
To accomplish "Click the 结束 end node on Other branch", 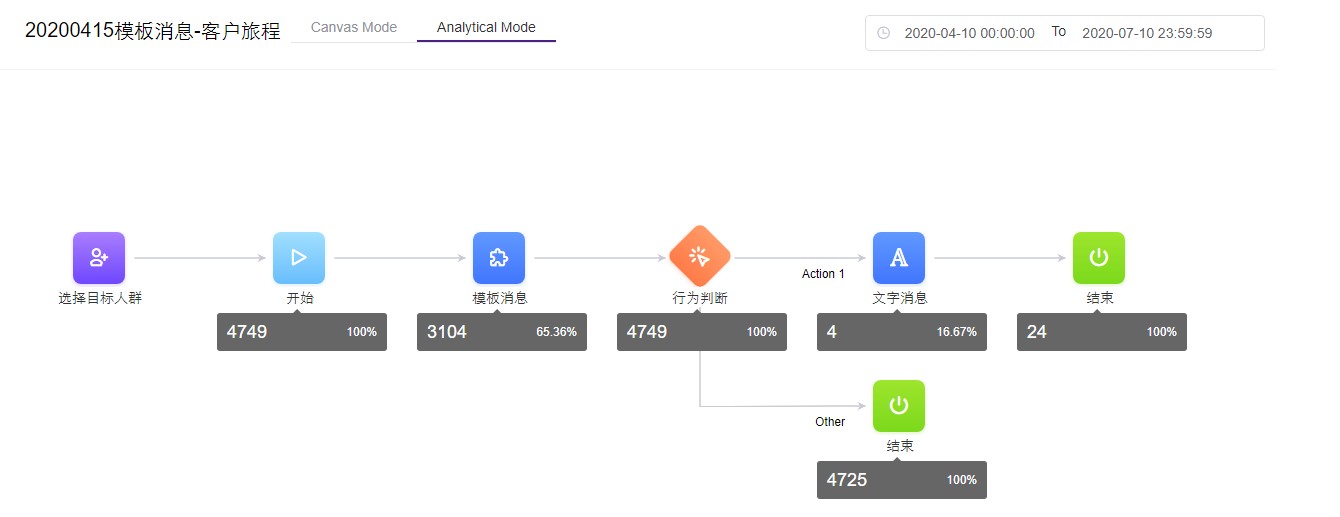I will click(899, 406).
